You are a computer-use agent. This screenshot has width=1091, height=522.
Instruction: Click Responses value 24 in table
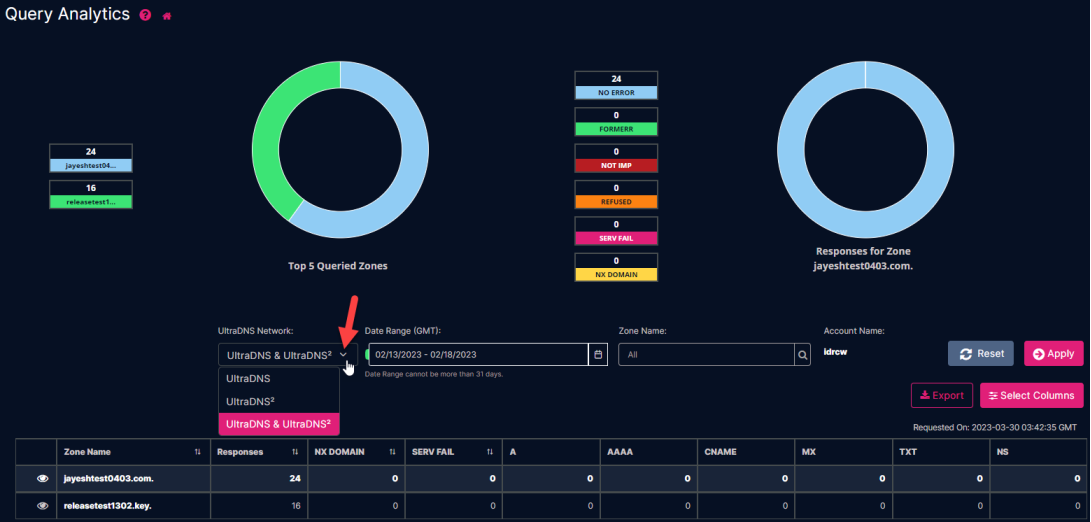(x=295, y=479)
